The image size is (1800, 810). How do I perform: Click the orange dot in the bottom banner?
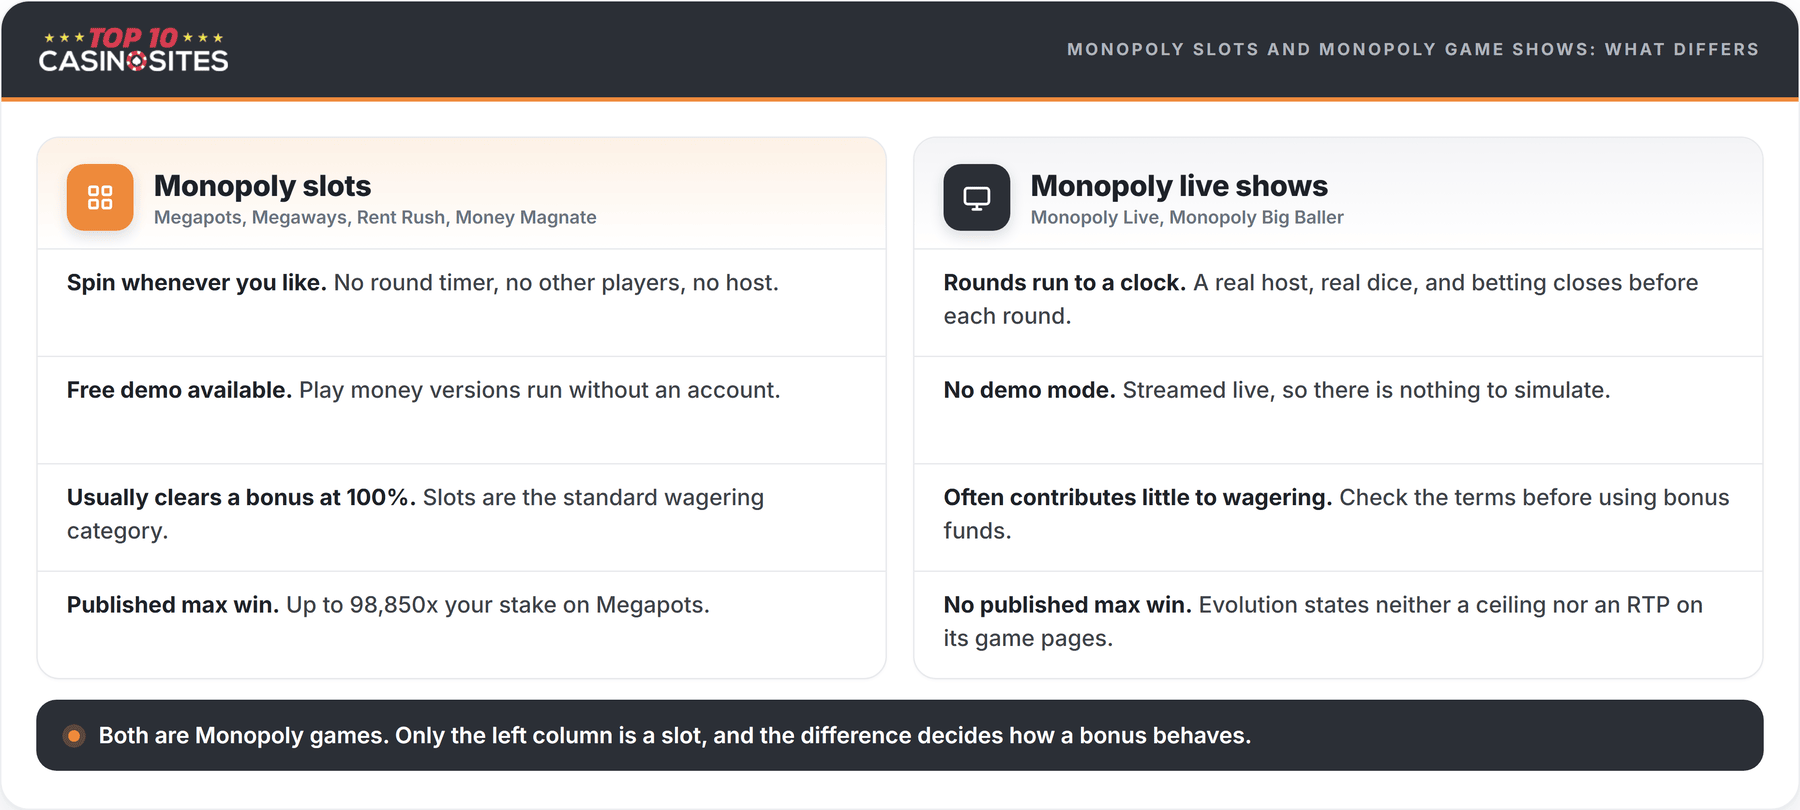[74, 736]
